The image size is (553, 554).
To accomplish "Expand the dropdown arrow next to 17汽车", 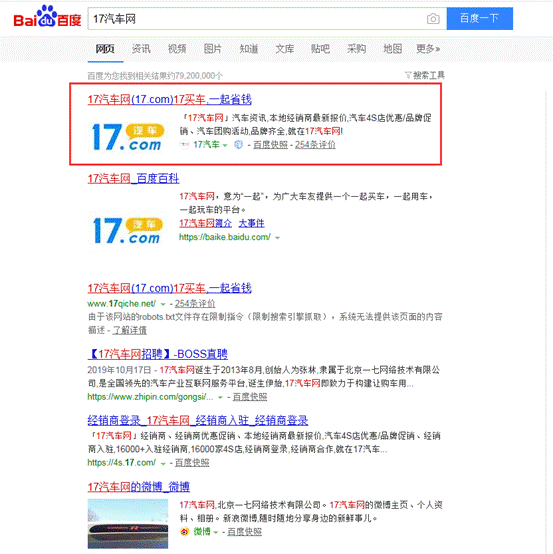I will click(225, 145).
